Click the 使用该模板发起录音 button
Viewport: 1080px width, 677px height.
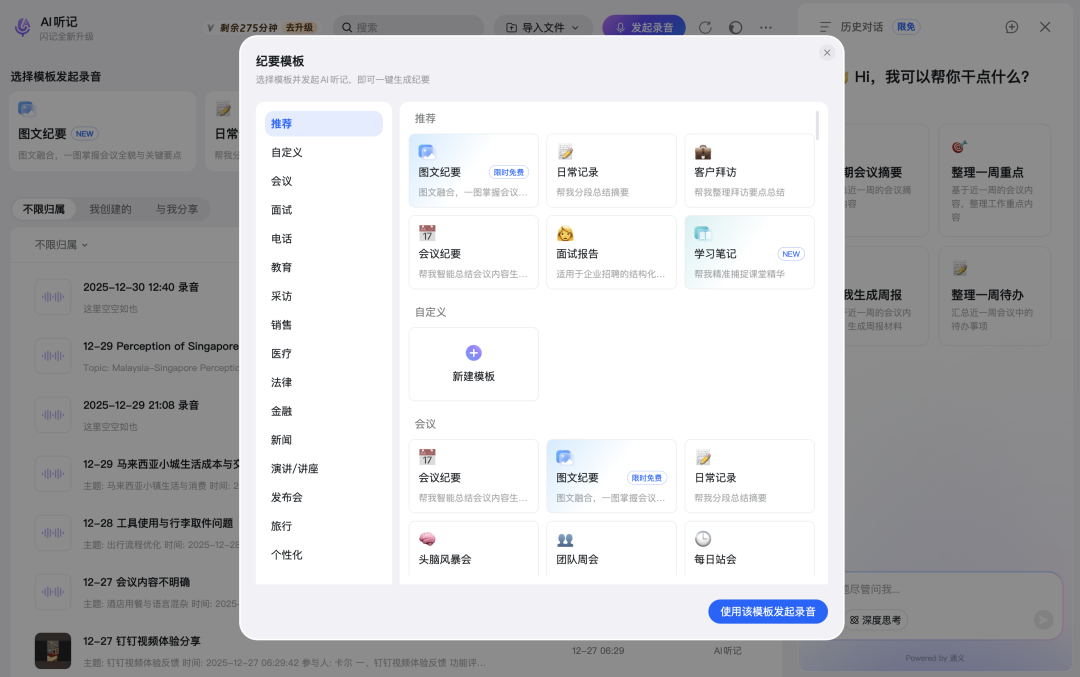[767, 611]
